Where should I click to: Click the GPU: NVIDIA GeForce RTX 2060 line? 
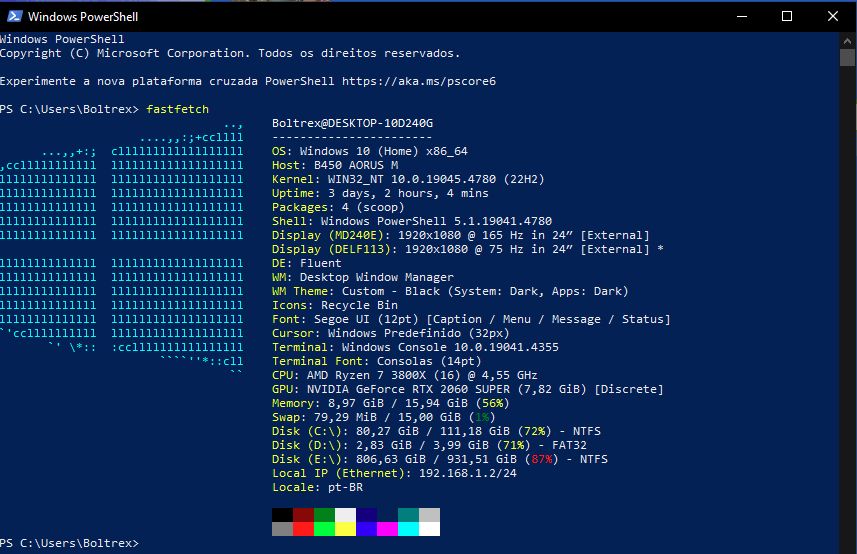(468, 390)
